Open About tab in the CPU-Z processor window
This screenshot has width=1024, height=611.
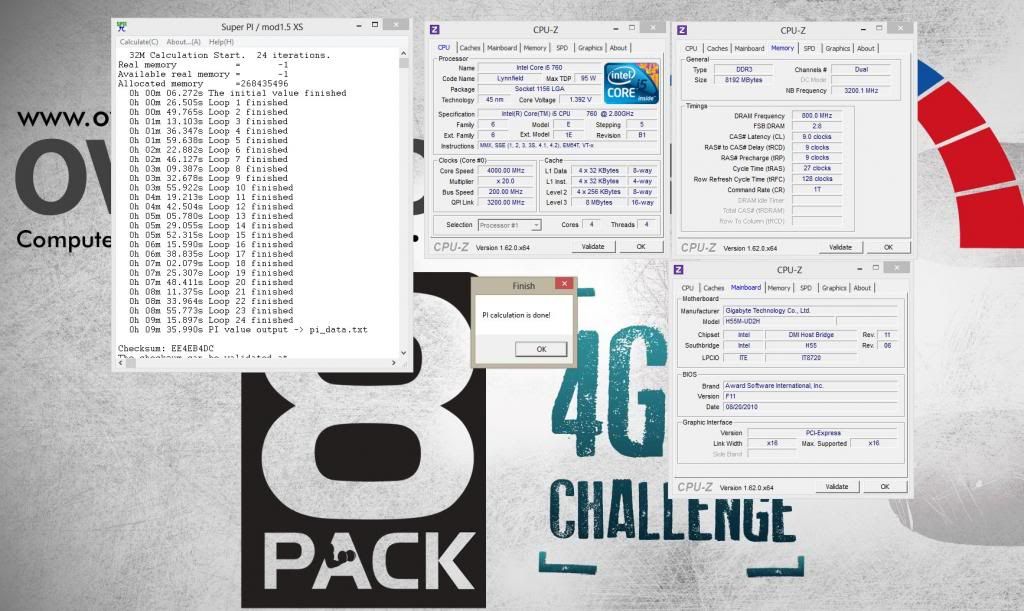[618, 48]
